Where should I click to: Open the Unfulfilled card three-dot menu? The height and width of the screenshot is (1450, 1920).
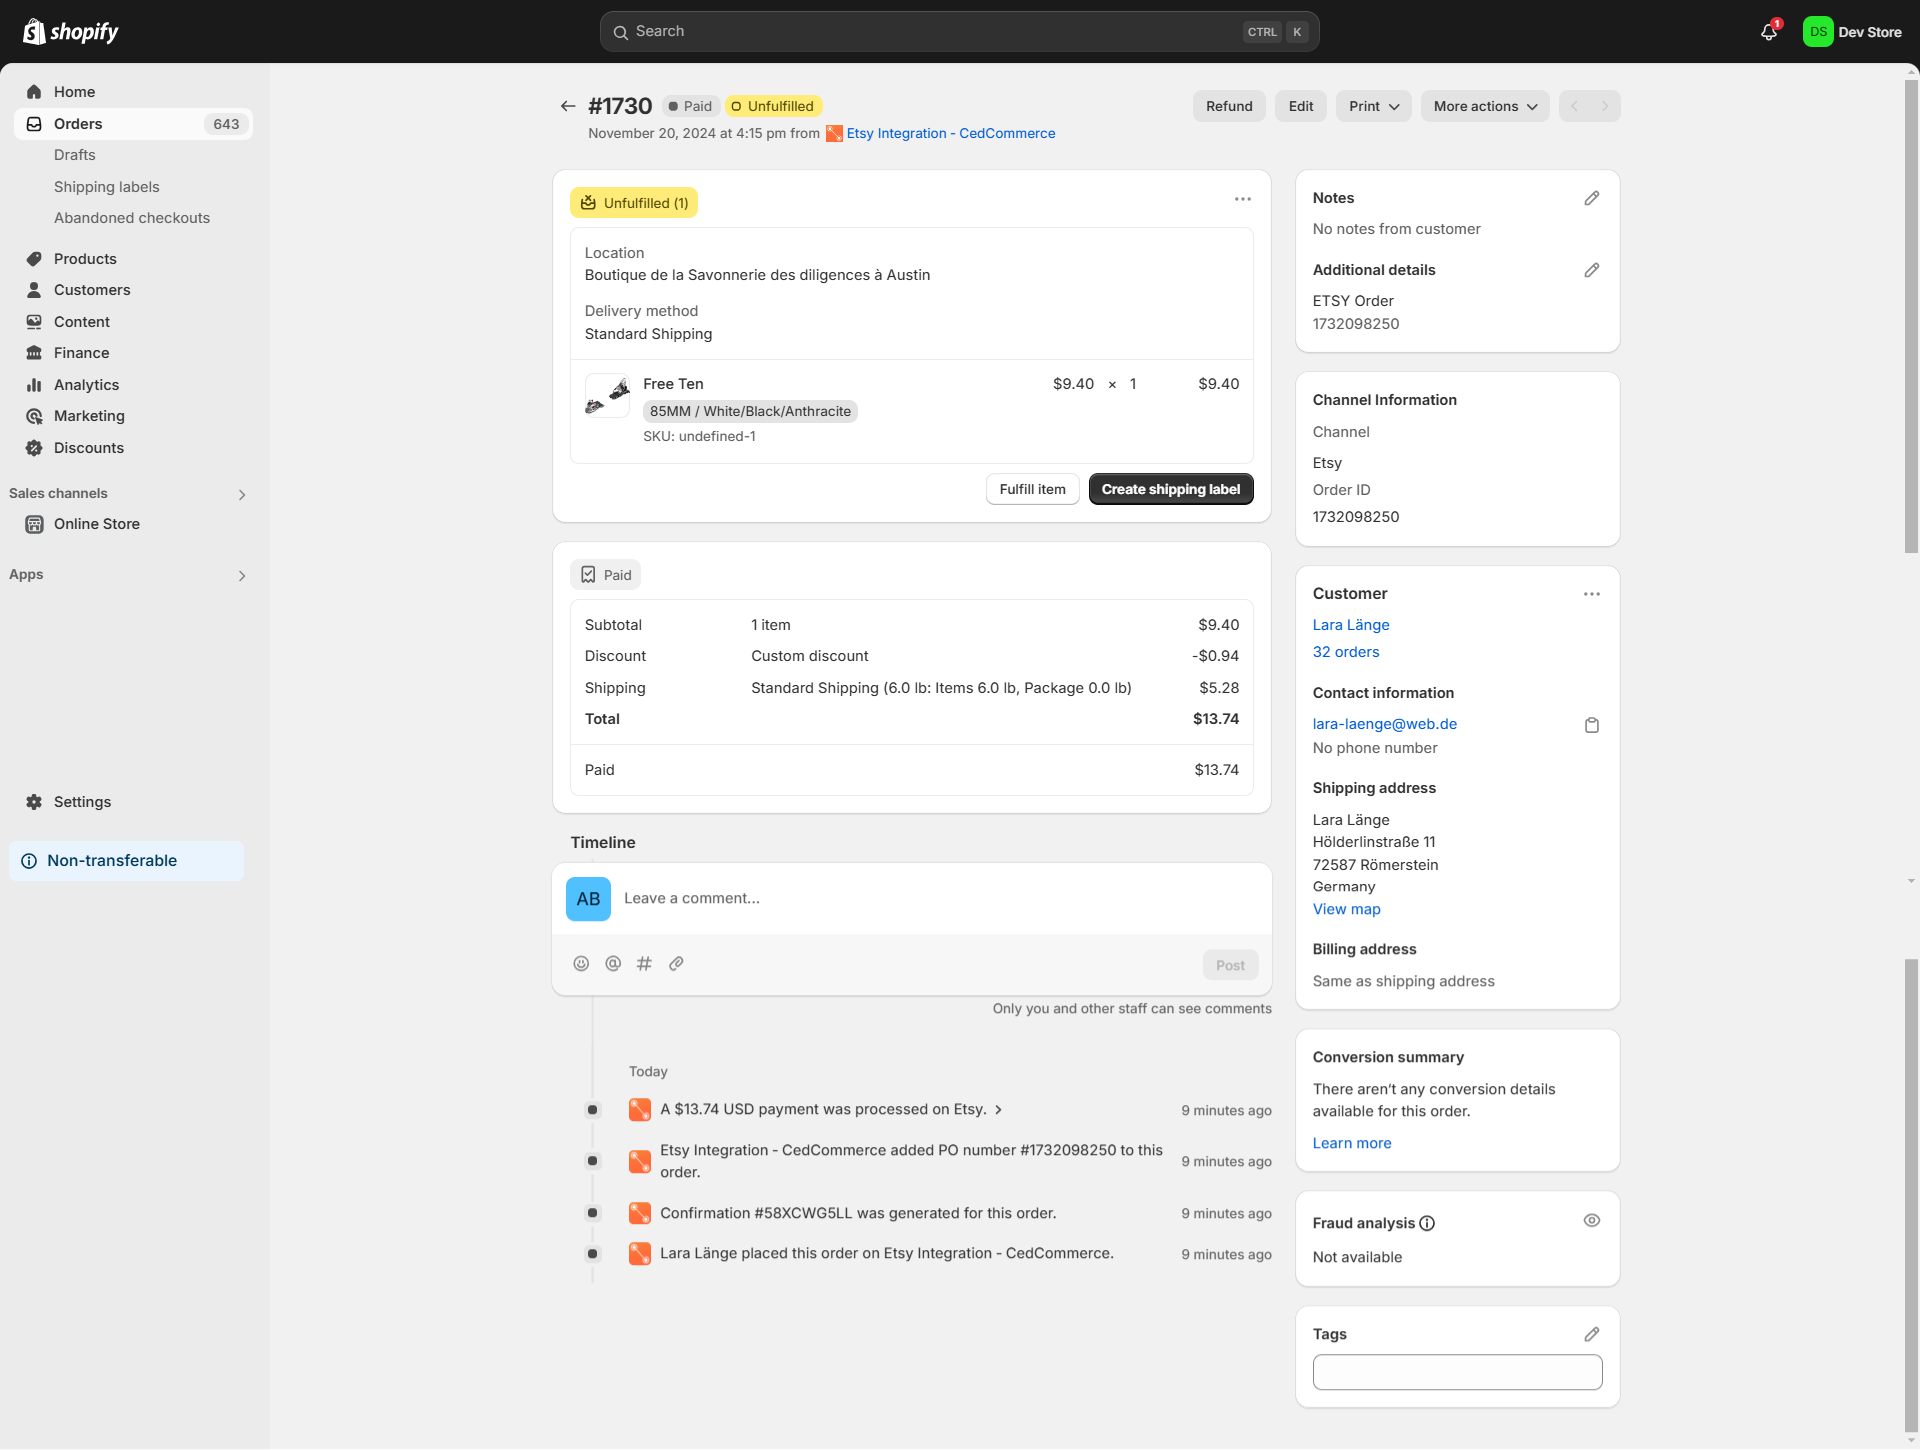pos(1243,199)
